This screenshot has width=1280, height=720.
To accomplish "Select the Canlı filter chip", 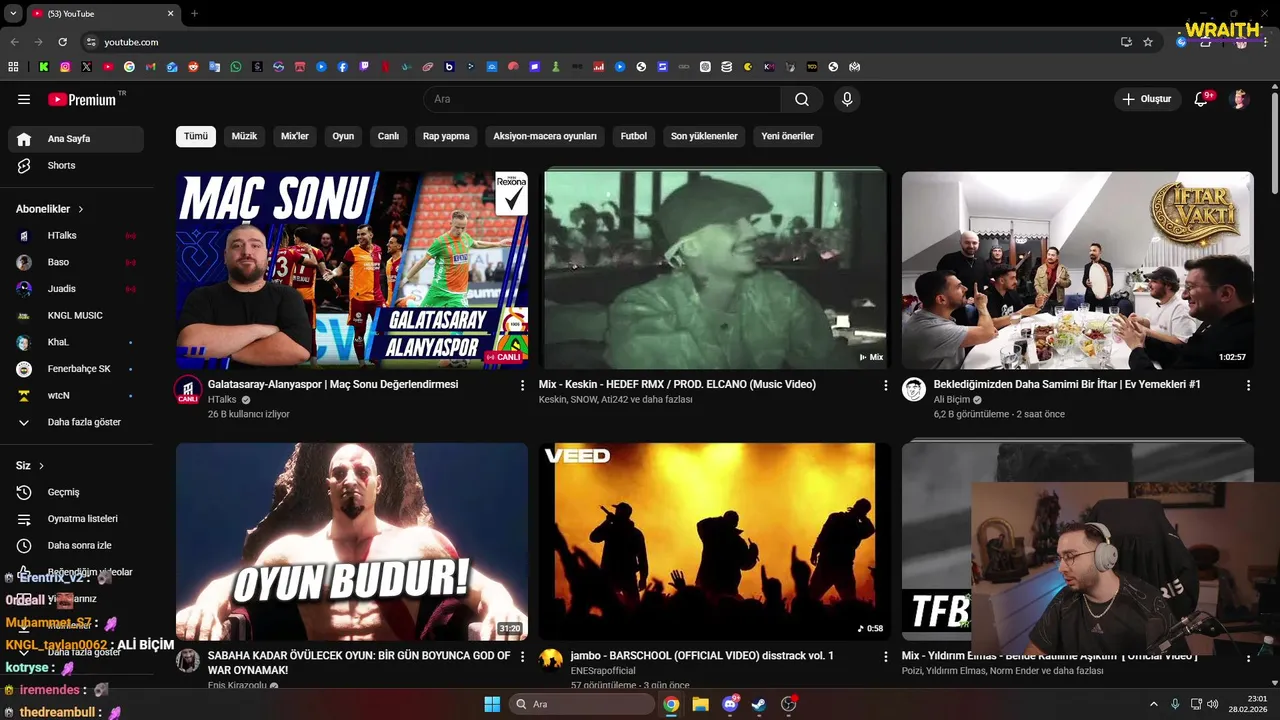I will 388,136.
